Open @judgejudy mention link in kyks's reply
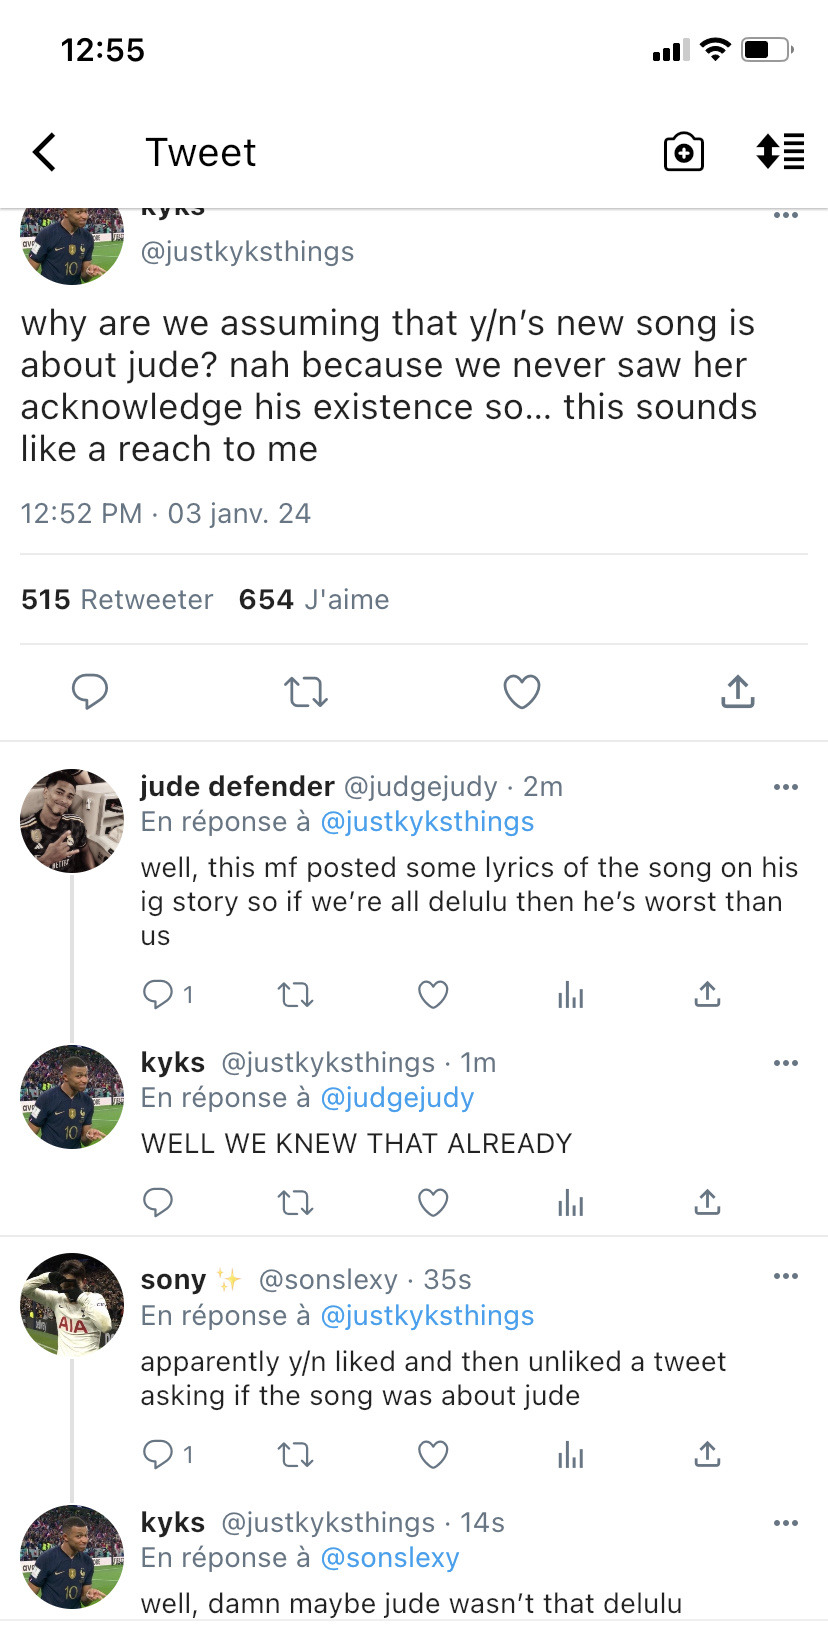 tap(397, 1098)
